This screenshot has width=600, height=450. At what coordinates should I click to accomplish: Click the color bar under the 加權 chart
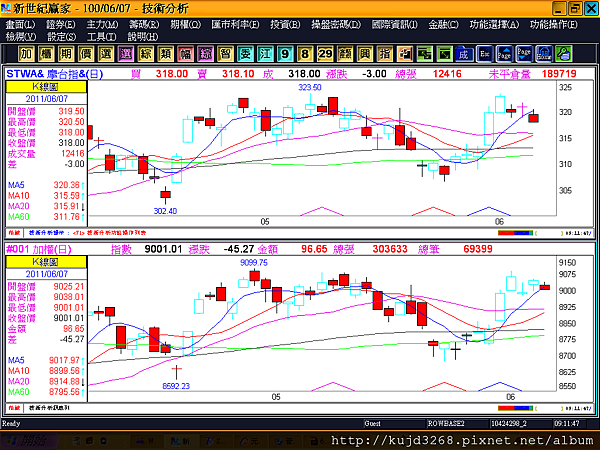pyautogui.click(x=515, y=408)
